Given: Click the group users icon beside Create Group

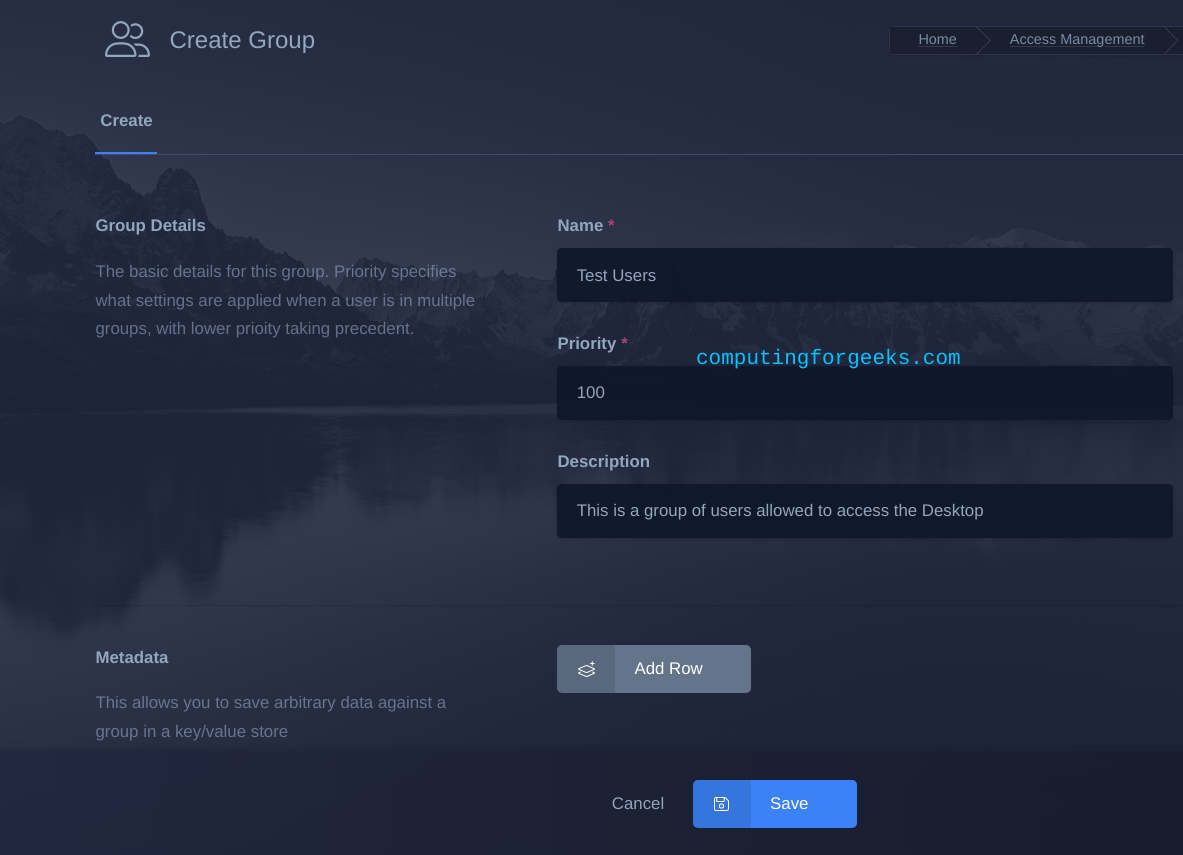Looking at the screenshot, I should point(127,39).
